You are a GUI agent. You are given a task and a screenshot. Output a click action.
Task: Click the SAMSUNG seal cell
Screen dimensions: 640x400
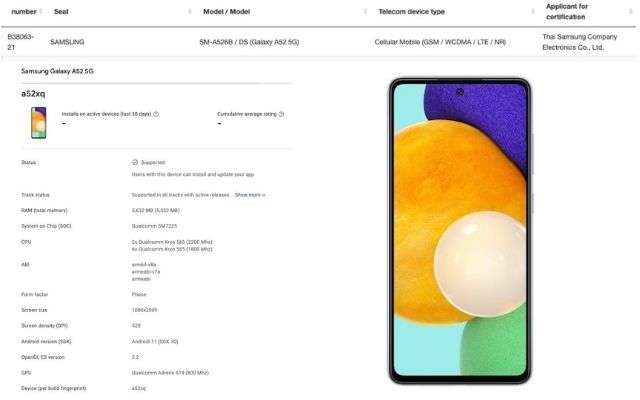pos(67,42)
